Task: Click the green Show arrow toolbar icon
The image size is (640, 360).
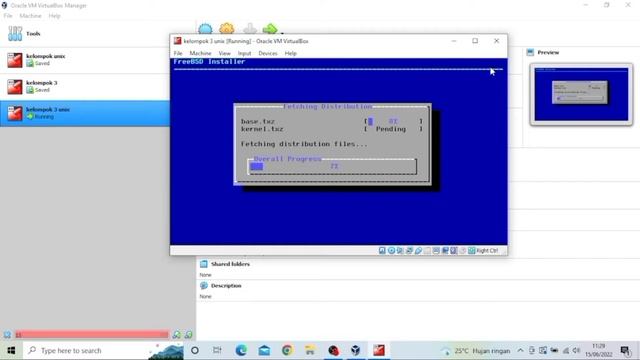Action: click(270, 29)
